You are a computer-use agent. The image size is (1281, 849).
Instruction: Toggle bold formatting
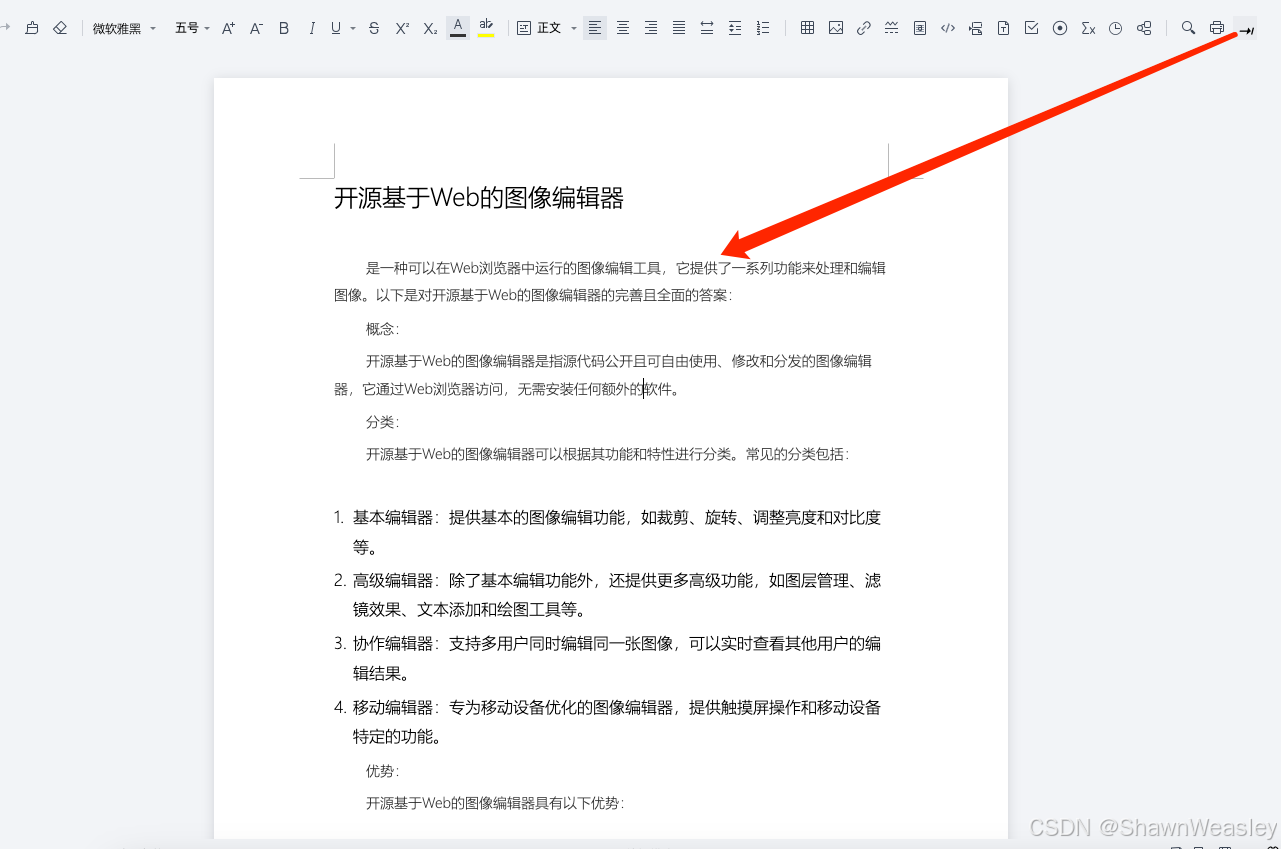click(284, 28)
